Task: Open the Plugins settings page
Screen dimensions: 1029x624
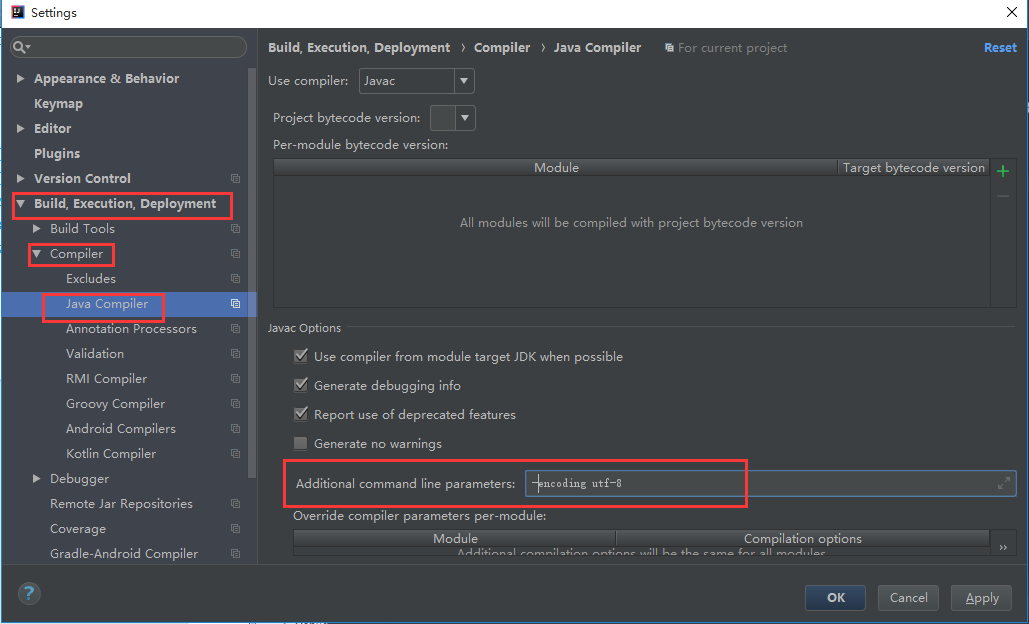Action: pos(57,154)
